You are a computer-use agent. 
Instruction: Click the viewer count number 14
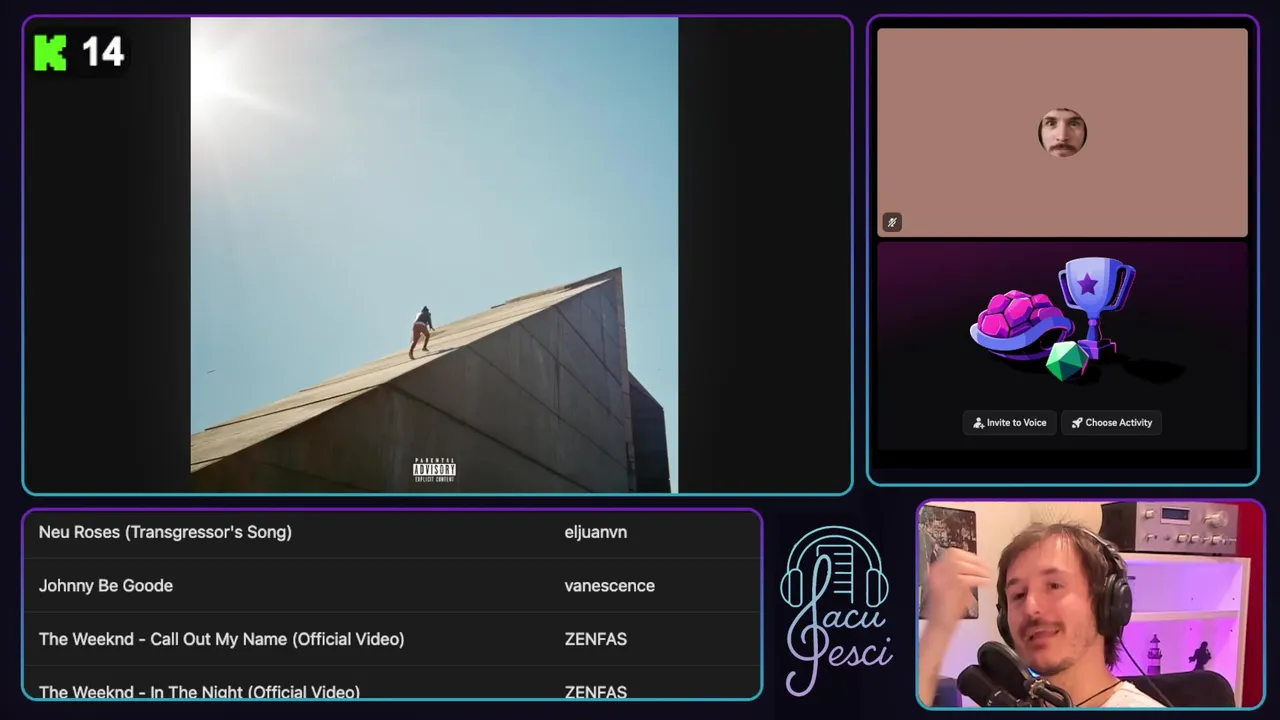tap(103, 52)
